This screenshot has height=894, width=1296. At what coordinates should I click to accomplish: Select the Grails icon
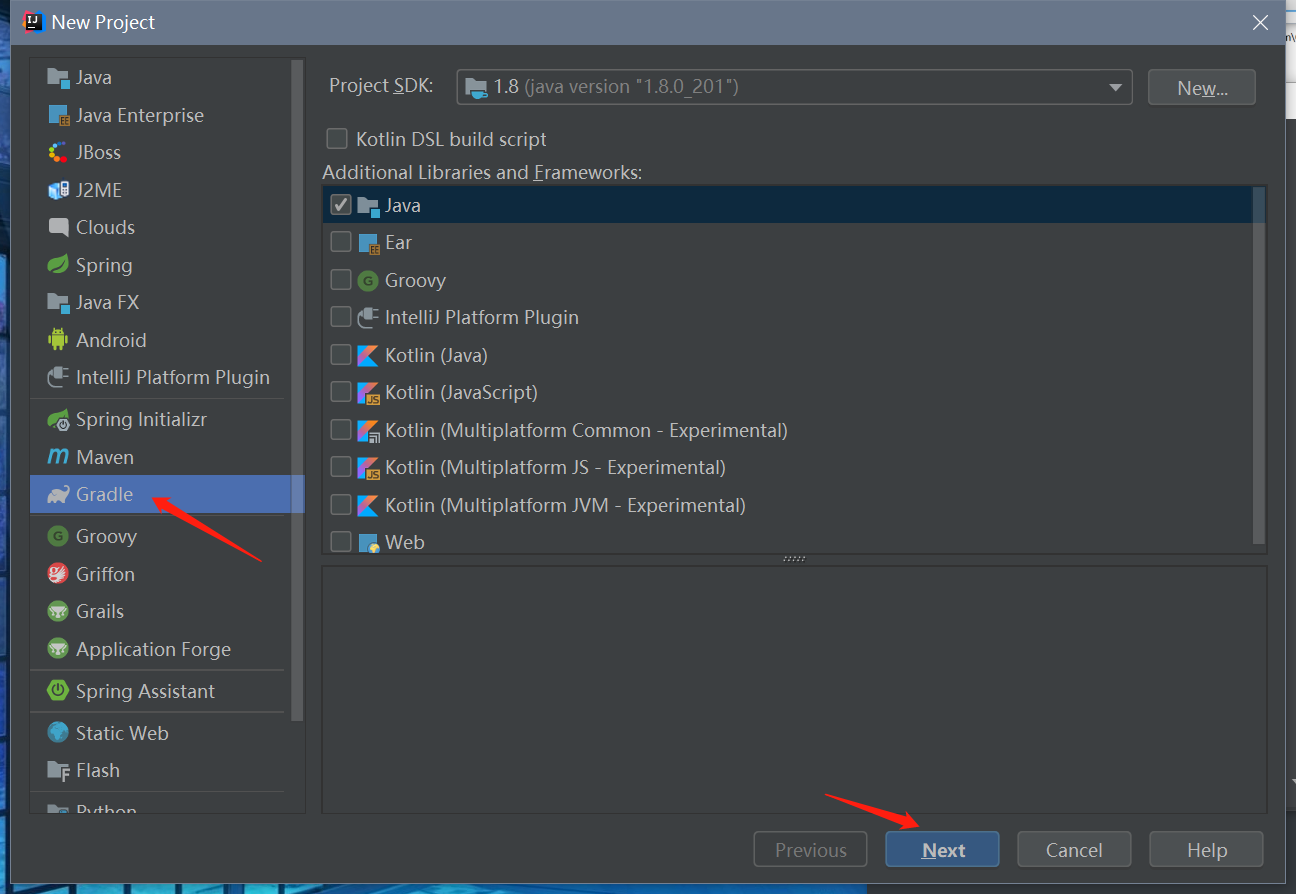coord(58,611)
